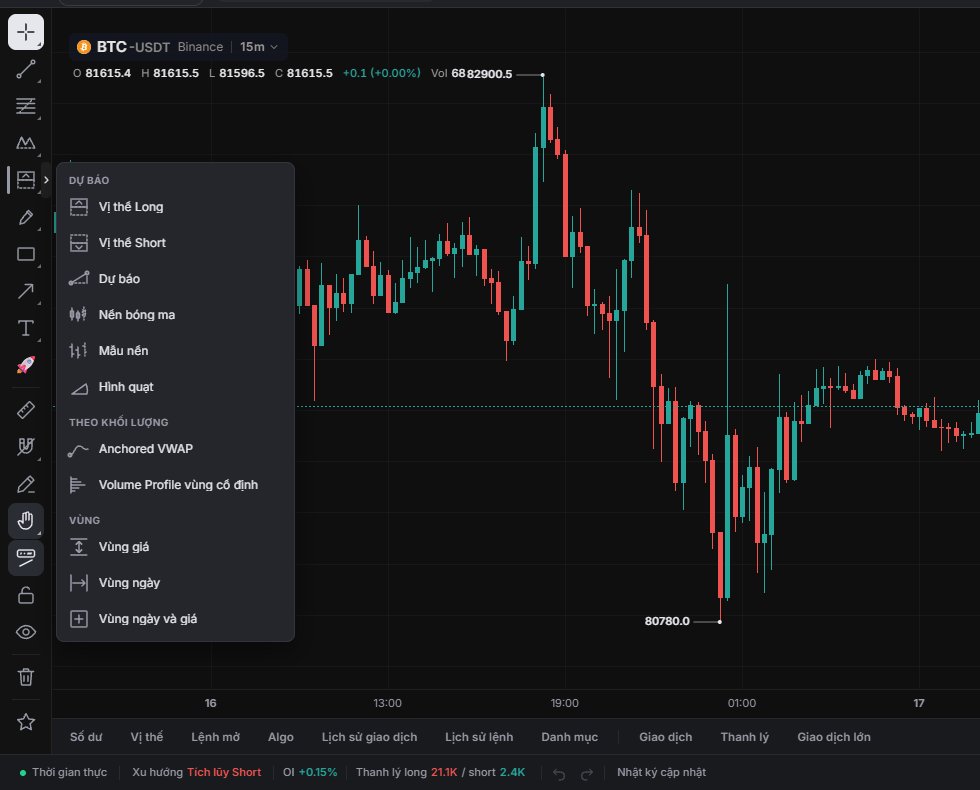The image size is (980, 790).
Task: Open the BTC-USDT symbol selector
Action: [x=132, y=47]
